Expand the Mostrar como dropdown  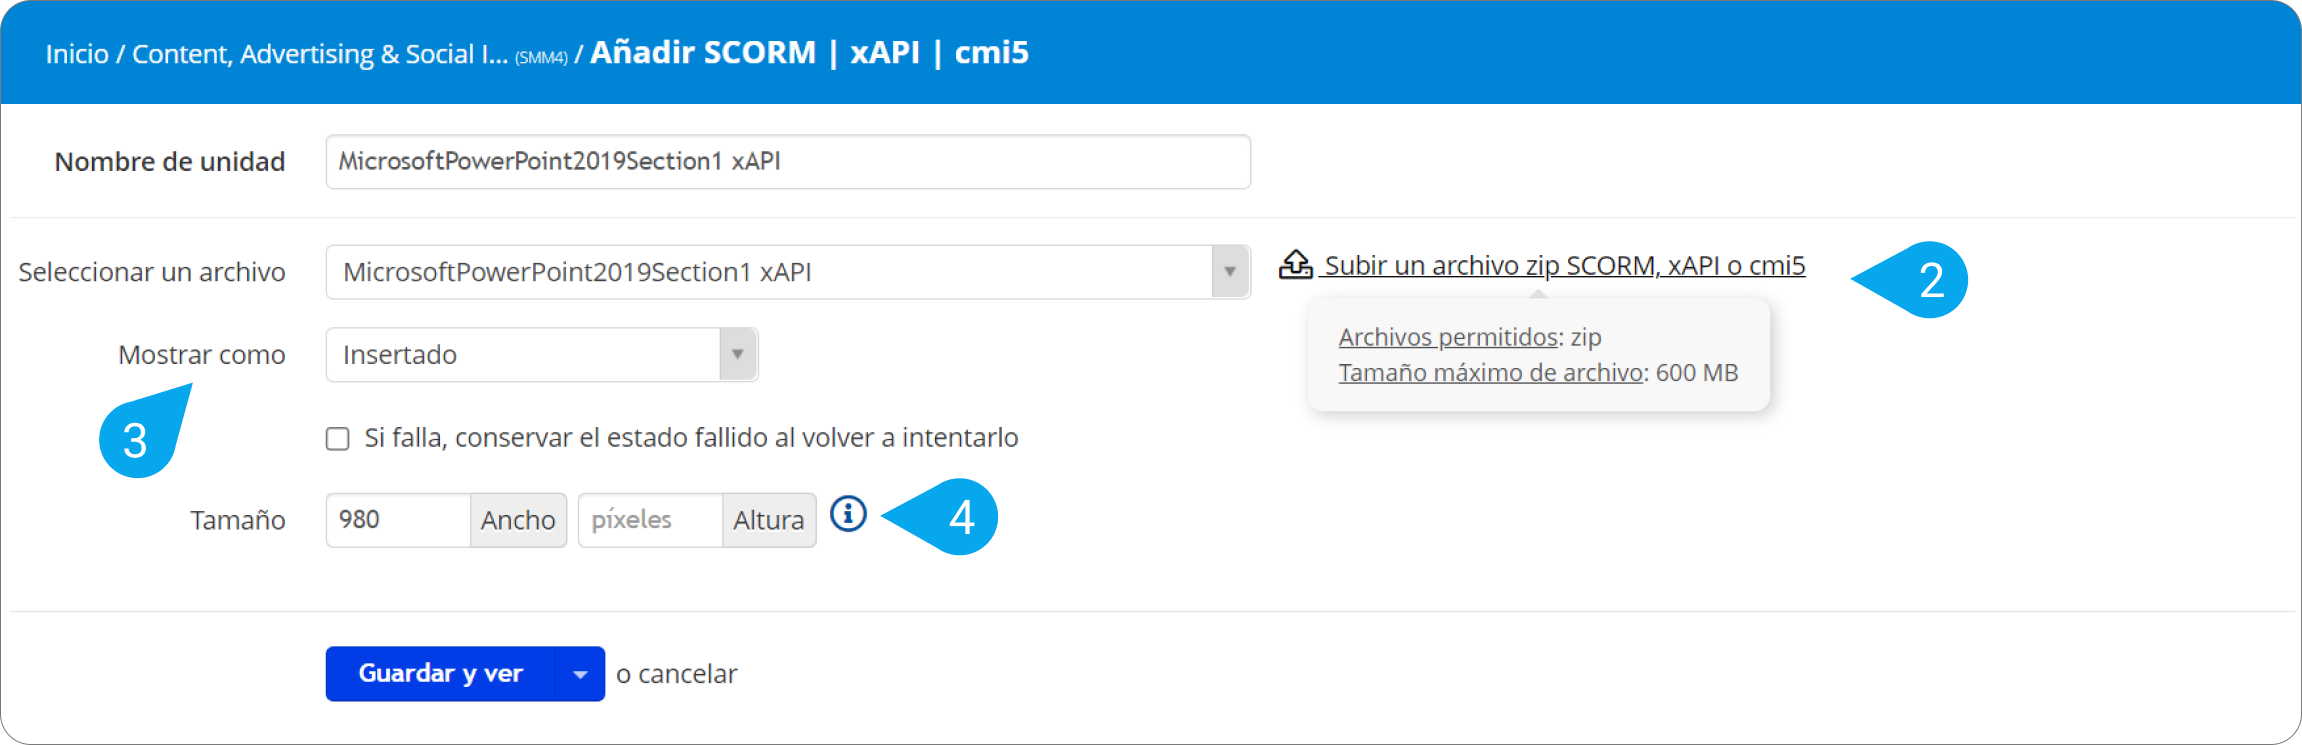[541, 355]
